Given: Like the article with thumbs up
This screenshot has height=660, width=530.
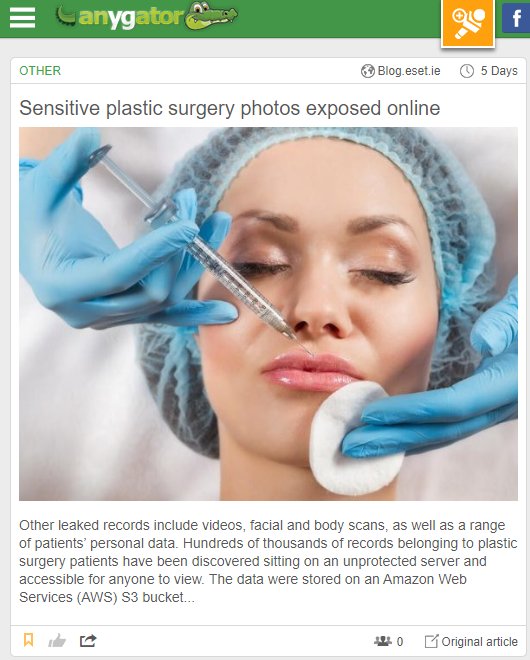Looking at the screenshot, I should tap(57, 641).
